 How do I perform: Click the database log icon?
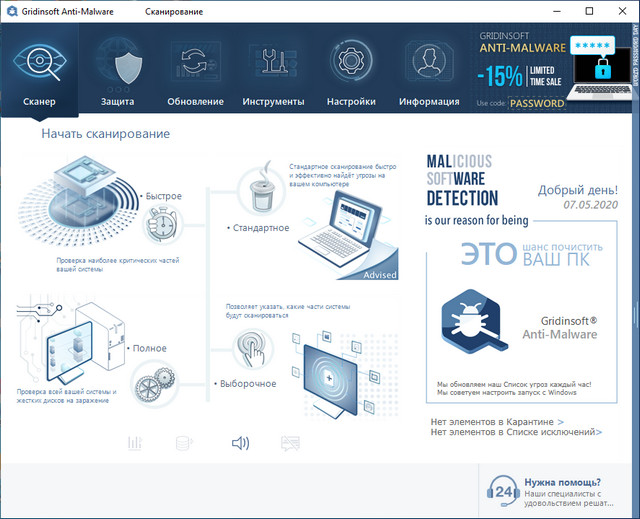click(185, 443)
